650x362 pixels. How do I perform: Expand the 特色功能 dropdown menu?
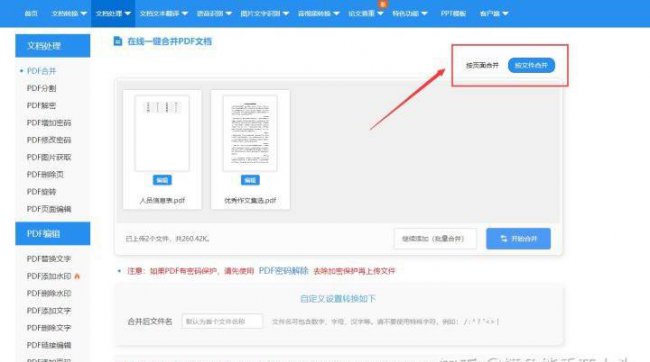[x=410, y=13]
